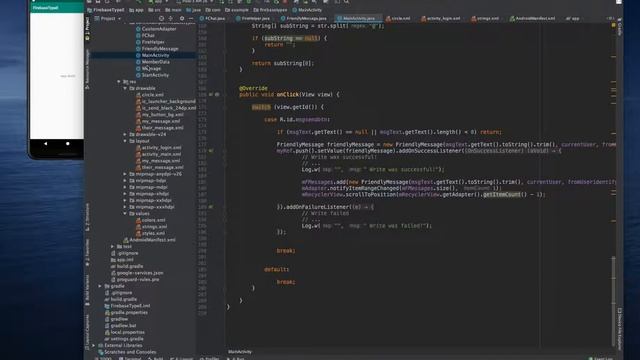This screenshot has width=640, height=360.
Task: Open the Terminal tool window
Action: pos(130,358)
